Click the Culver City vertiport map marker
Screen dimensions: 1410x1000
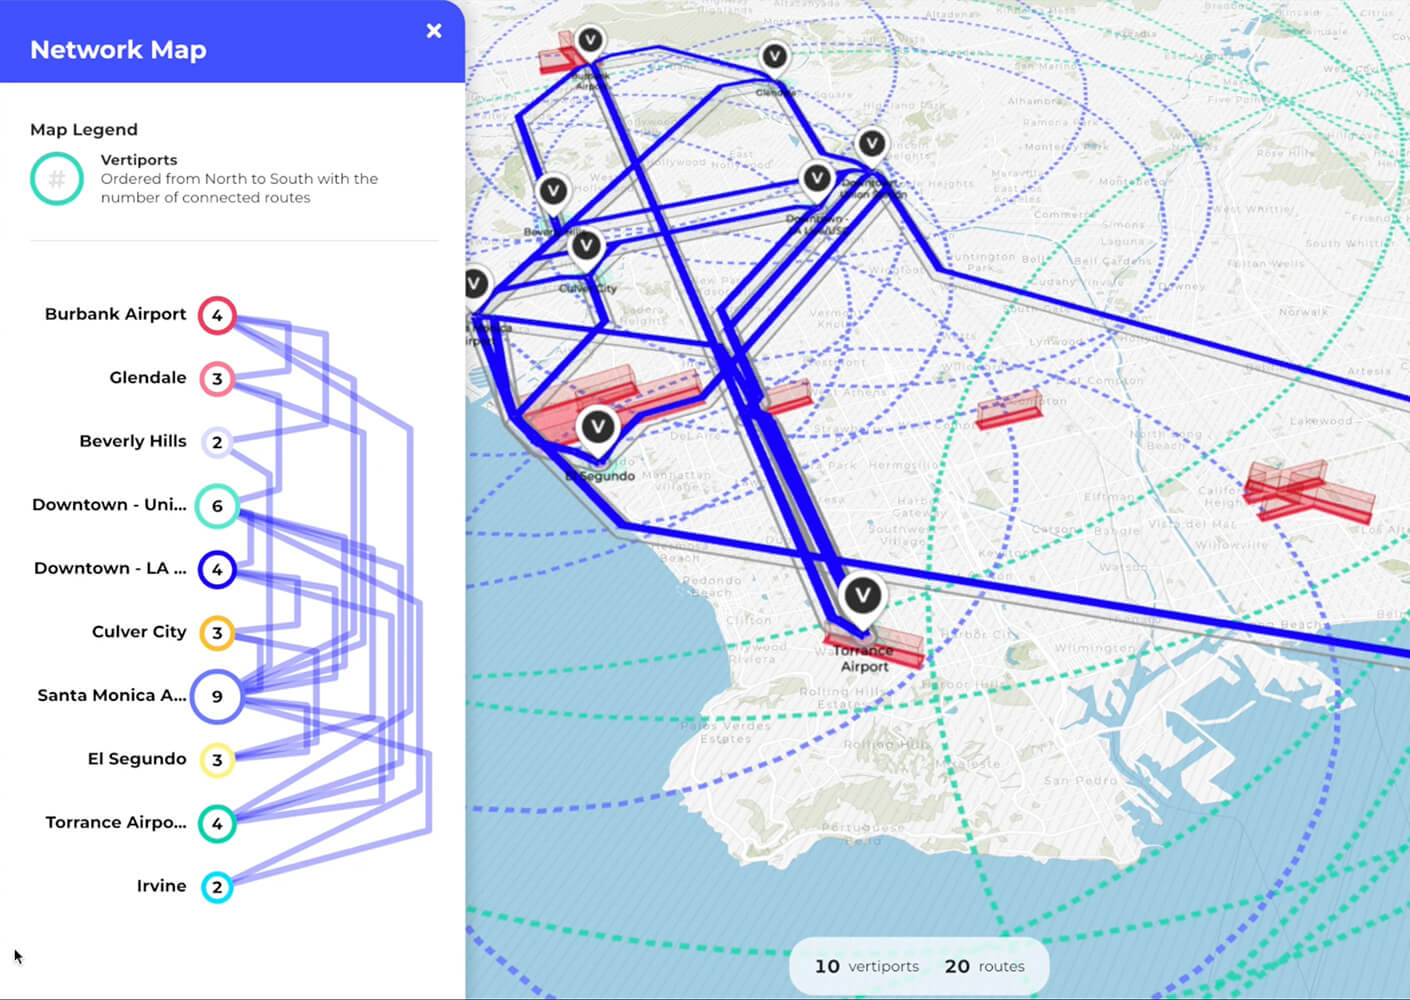(586, 245)
